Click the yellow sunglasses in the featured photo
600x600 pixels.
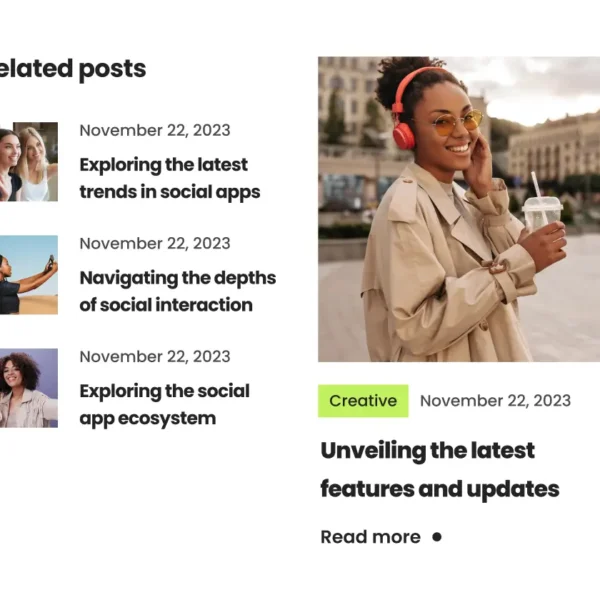(x=457, y=123)
